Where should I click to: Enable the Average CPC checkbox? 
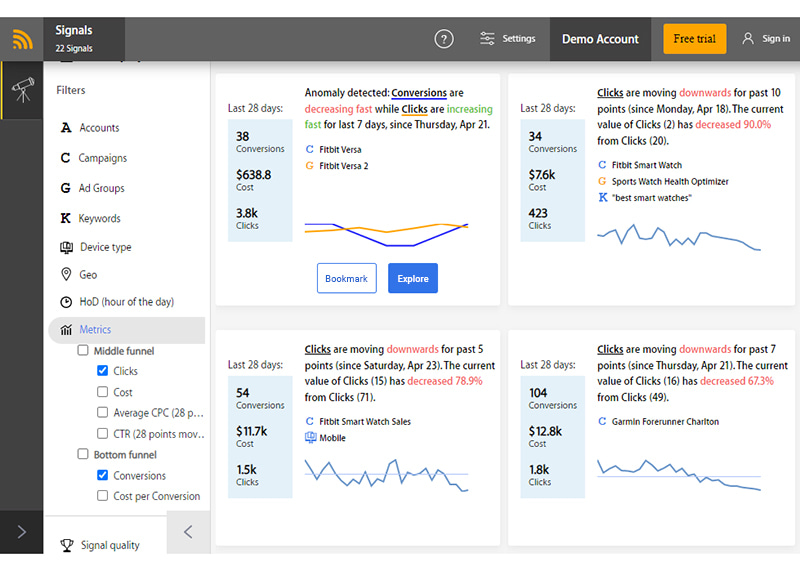(103, 412)
